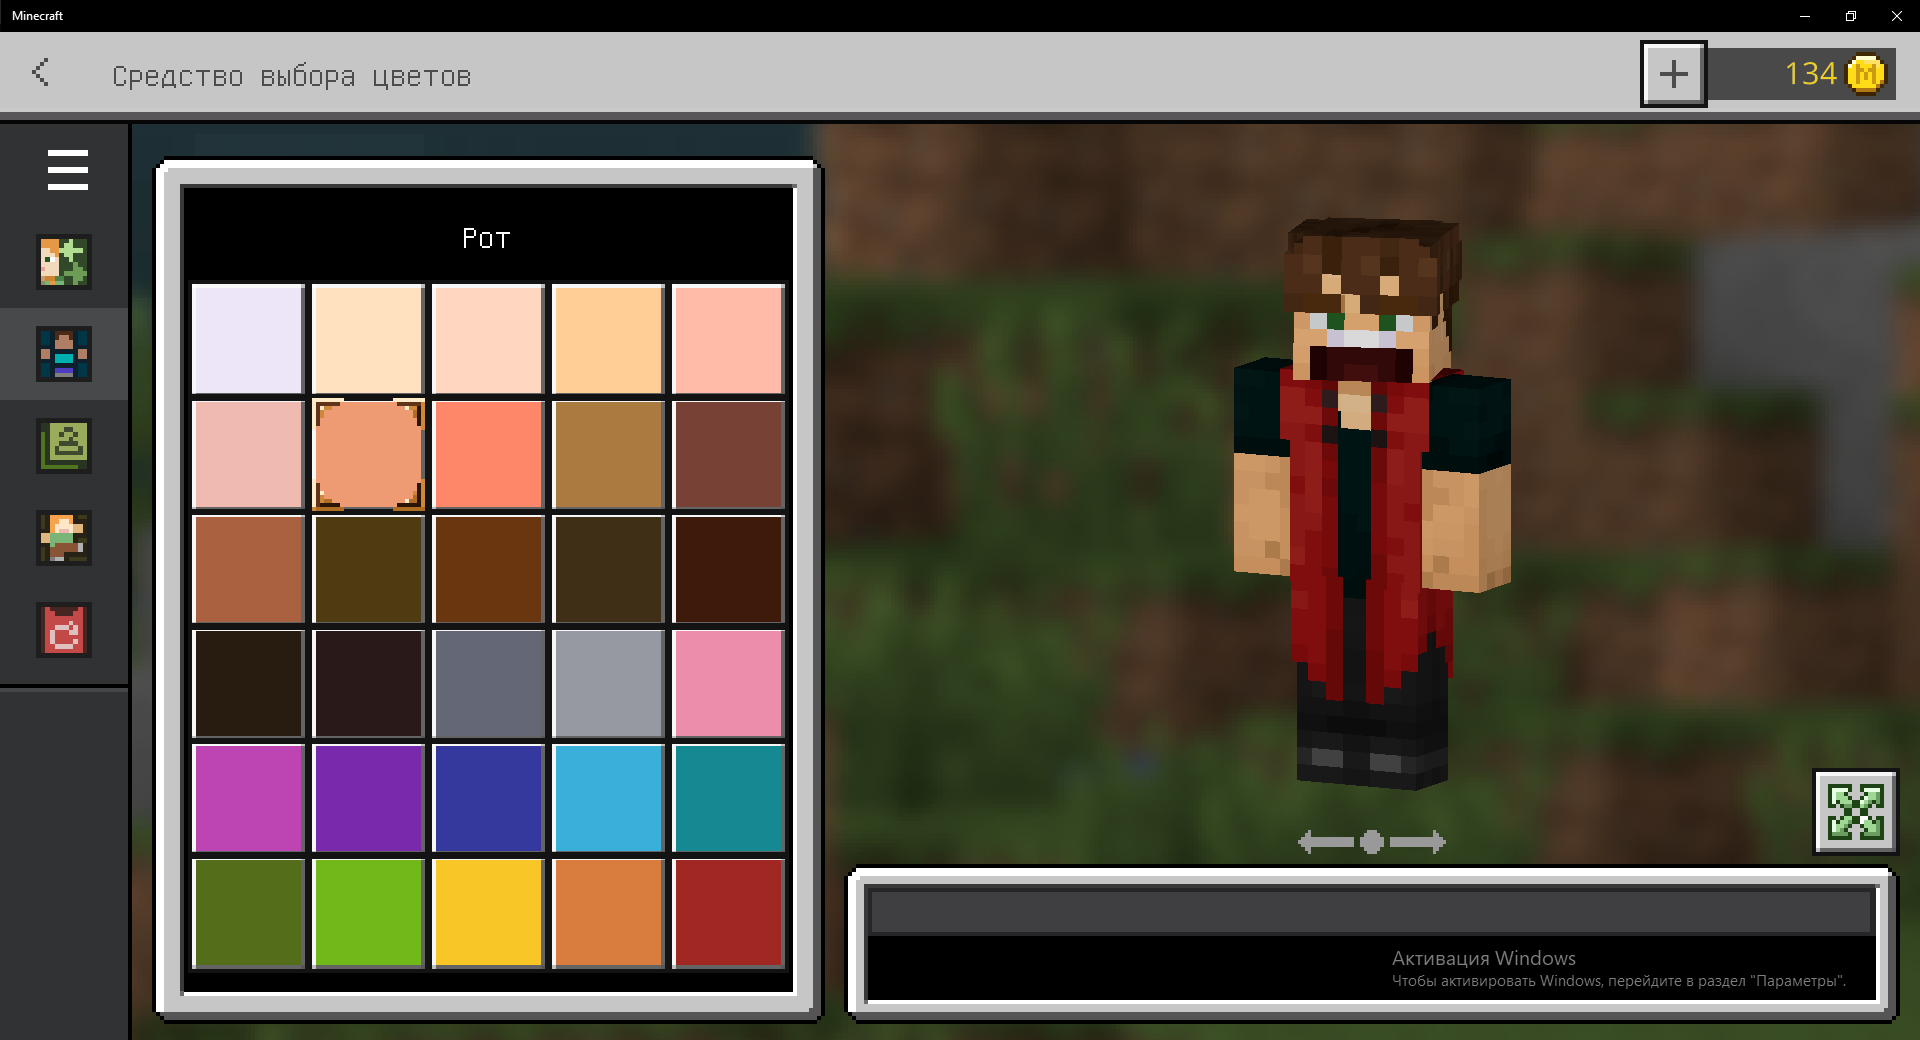Screen dimensions: 1920x1040
Task: Pick the lime green swatch
Action: (x=368, y=913)
